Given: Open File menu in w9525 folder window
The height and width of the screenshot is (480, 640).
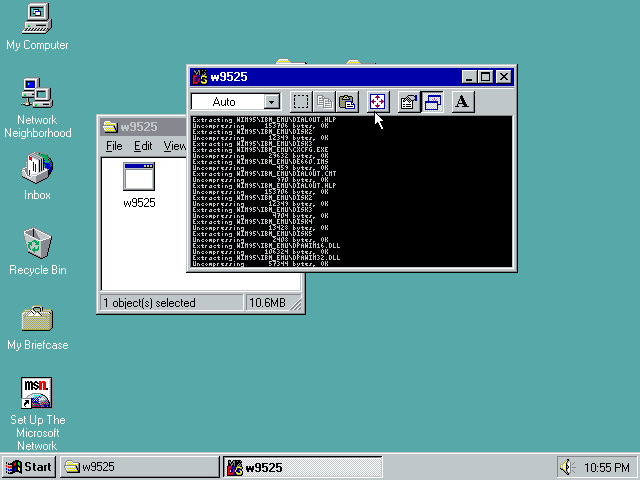Looking at the screenshot, I should click(114, 146).
